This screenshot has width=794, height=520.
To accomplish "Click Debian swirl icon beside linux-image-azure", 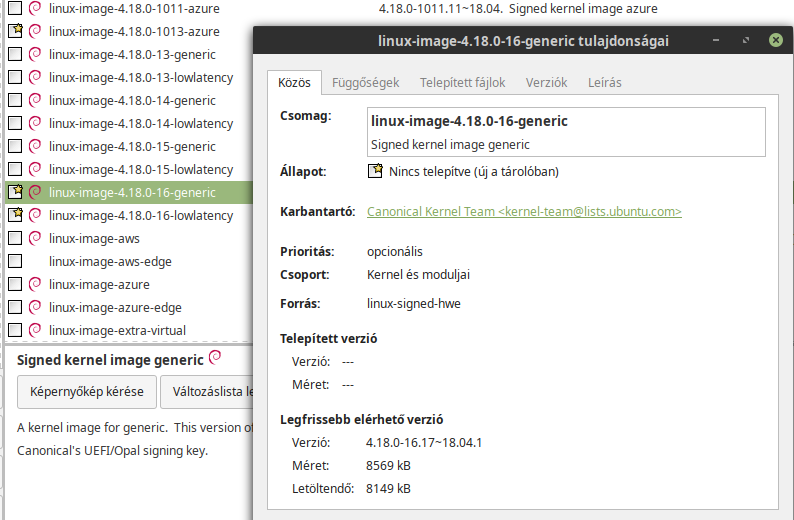I will (x=35, y=285).
